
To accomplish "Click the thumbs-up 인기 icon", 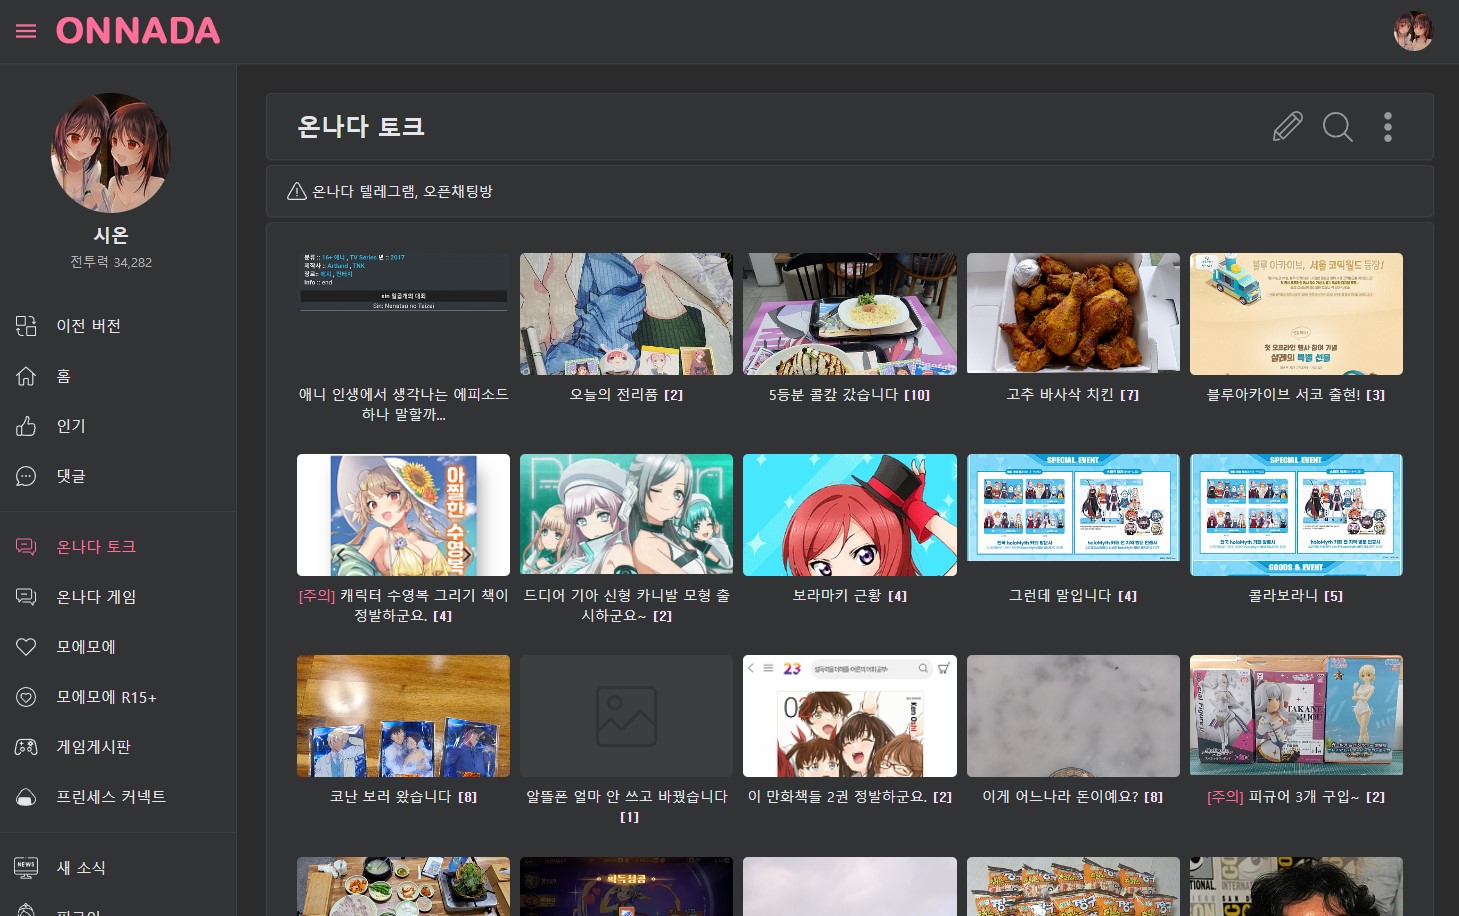I will pos(26,426).
